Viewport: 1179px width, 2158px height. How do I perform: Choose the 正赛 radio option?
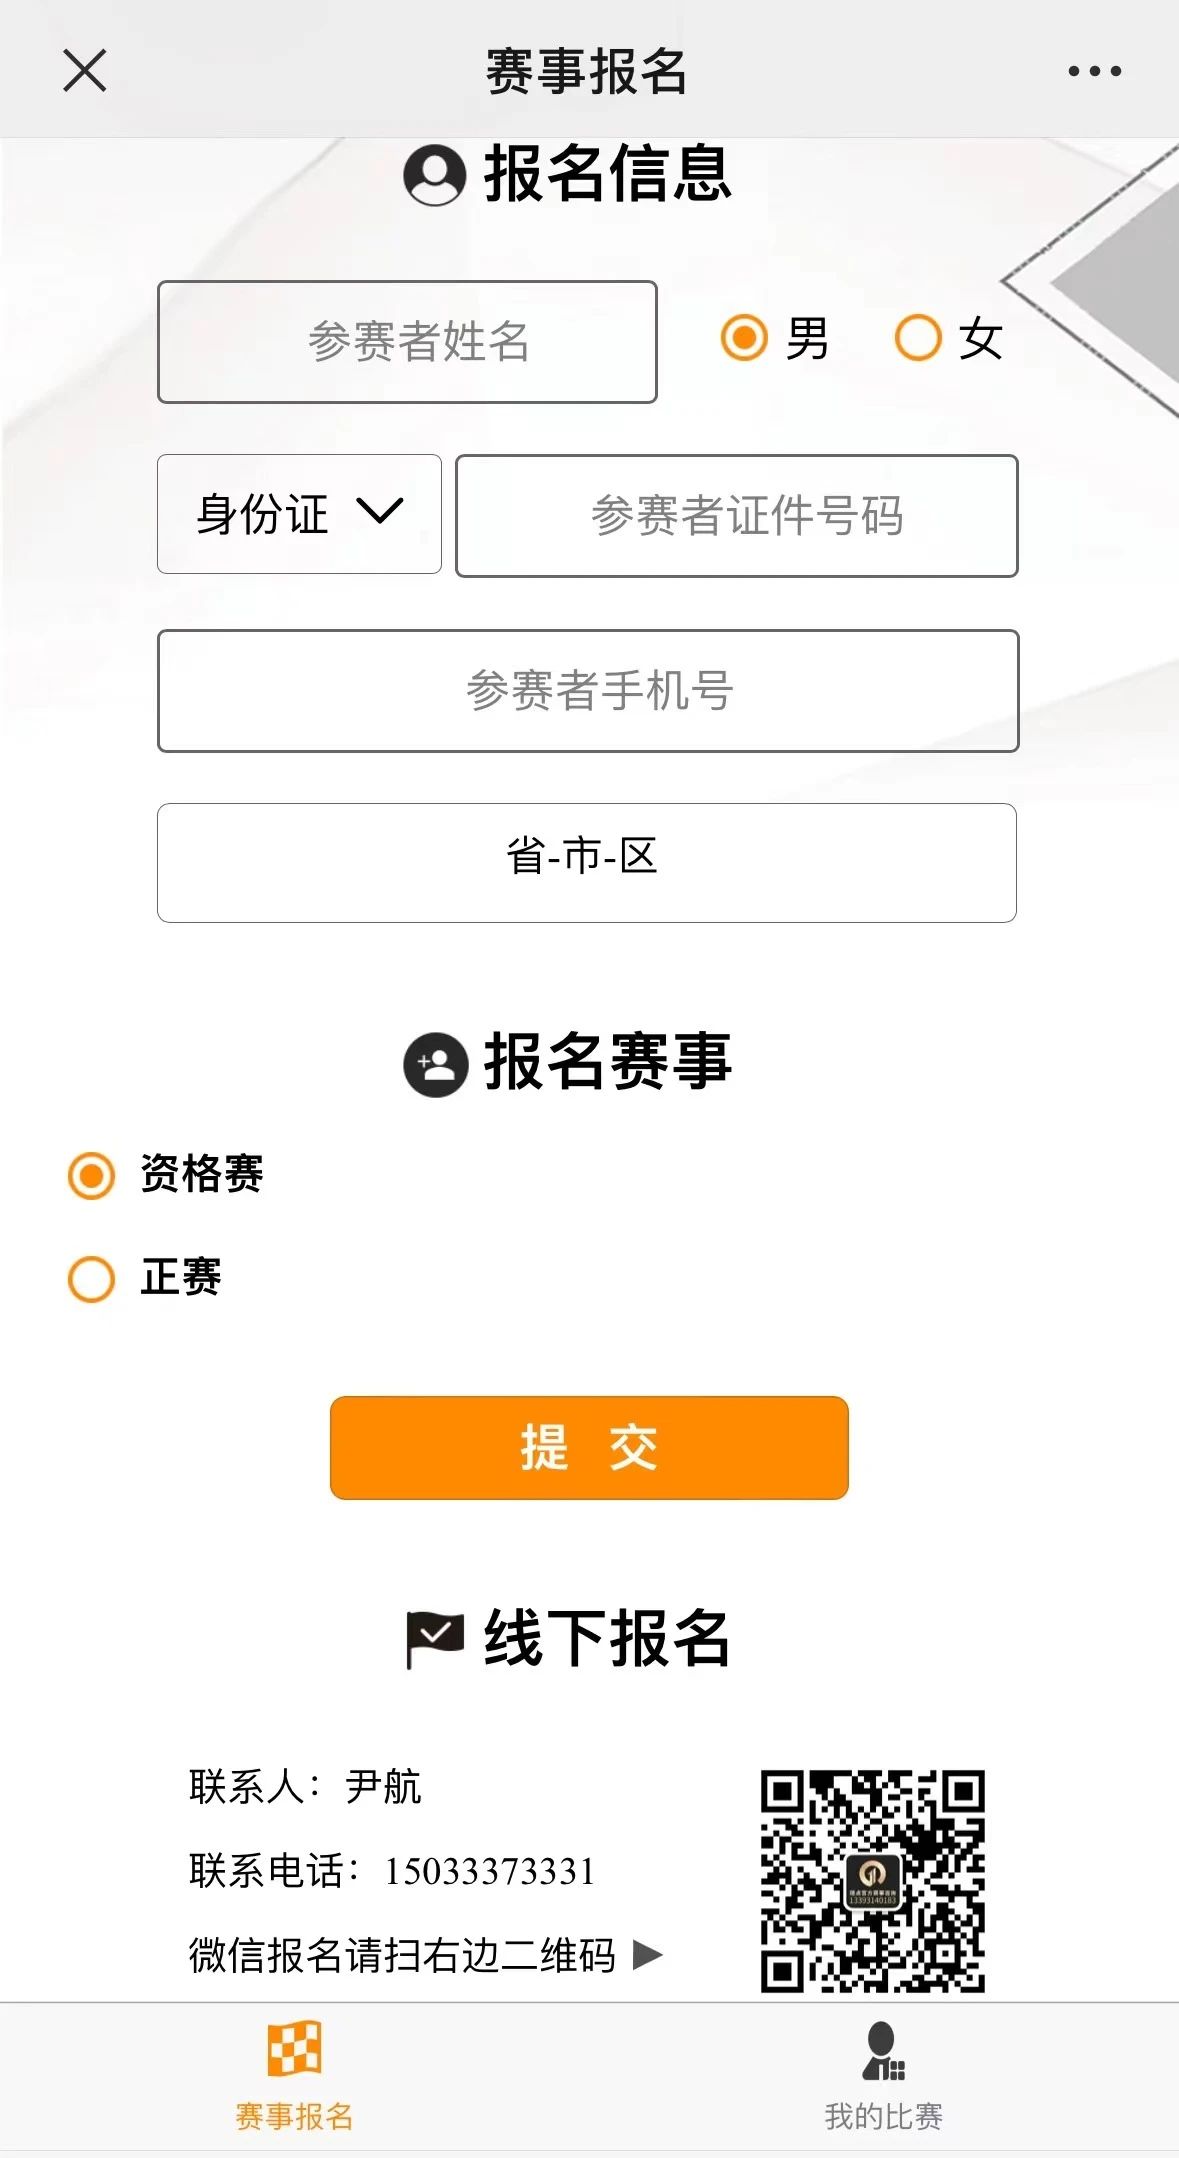pos(91,1279)
